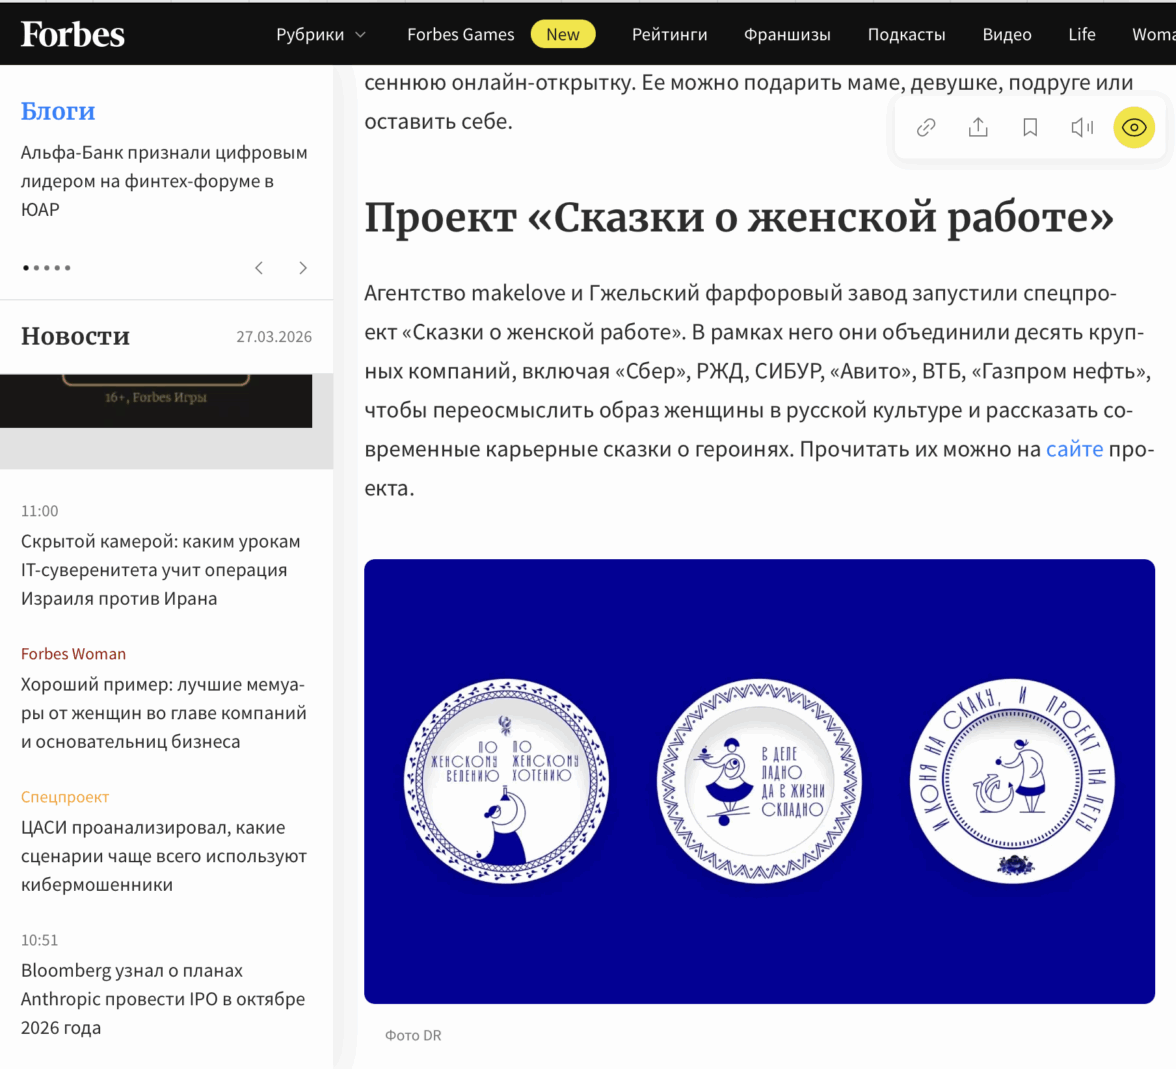The image size is (1176, 1069).
Task: Open Франшизы in top navigation
Action: click(787, 35)
